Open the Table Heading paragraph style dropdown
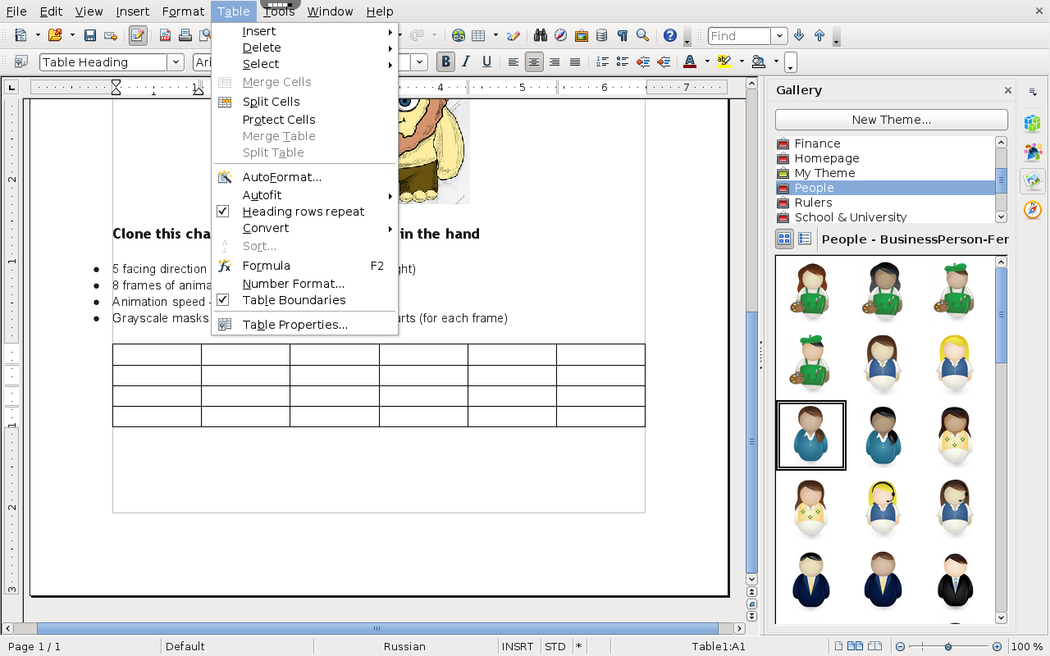Viewport: 1050px width, 656px height. tap(176, 62)
